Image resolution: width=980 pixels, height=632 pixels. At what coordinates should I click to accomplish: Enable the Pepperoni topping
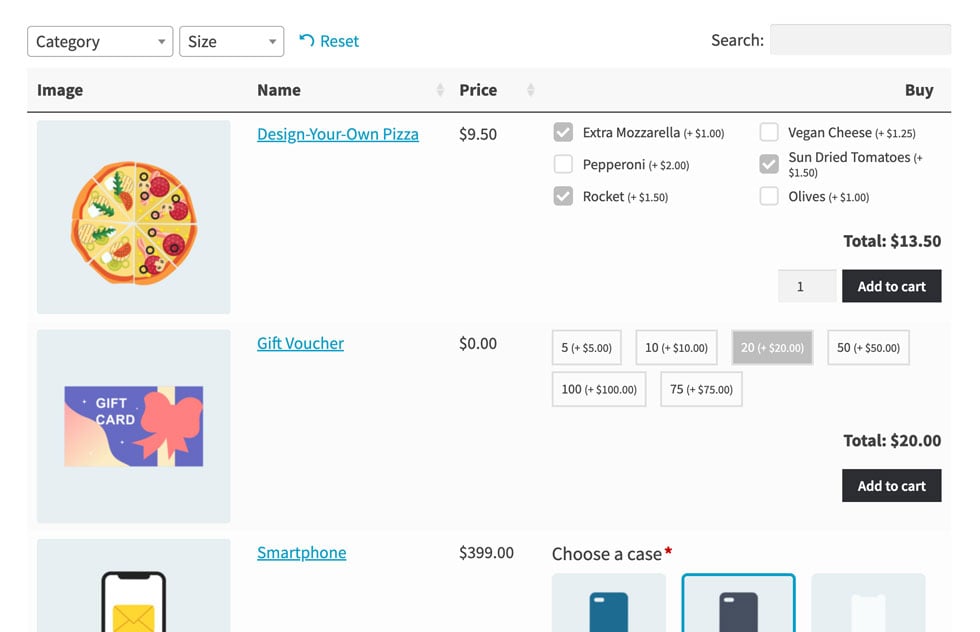click(x=563, y=163)
